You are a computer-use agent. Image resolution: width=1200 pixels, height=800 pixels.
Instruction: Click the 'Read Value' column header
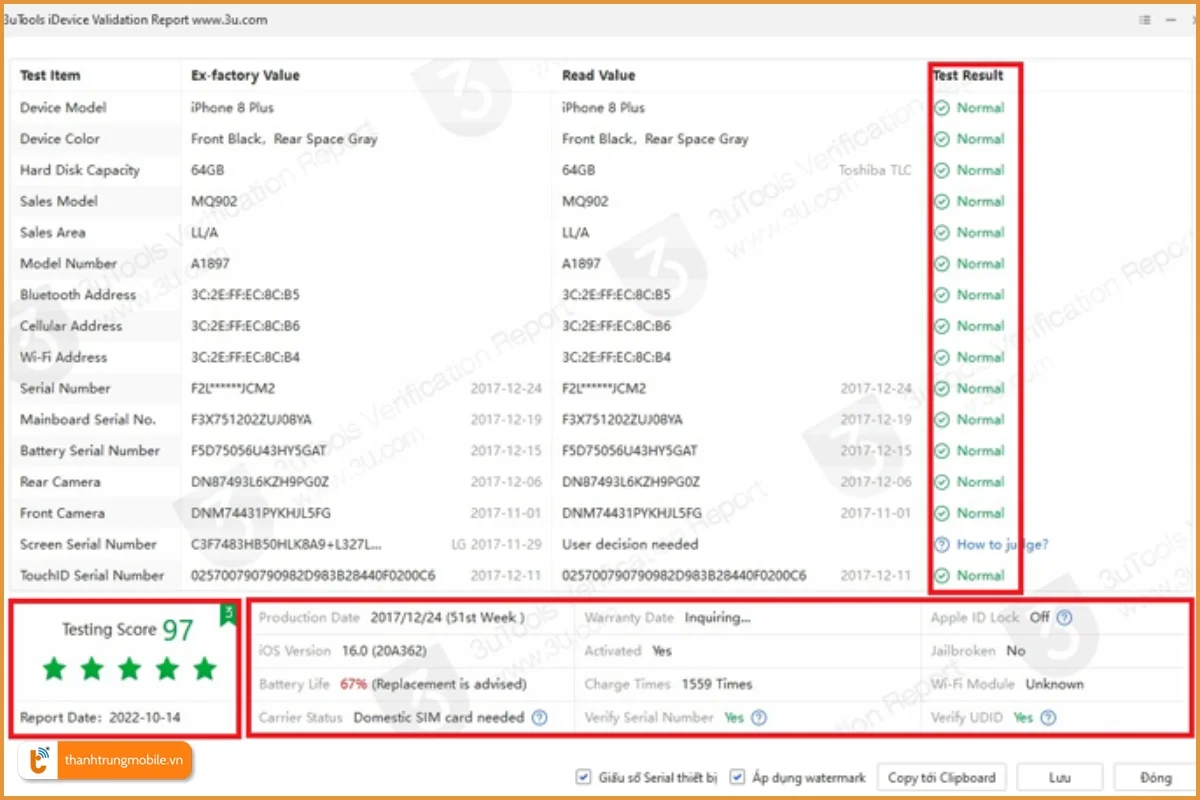[x=598, y=76]
